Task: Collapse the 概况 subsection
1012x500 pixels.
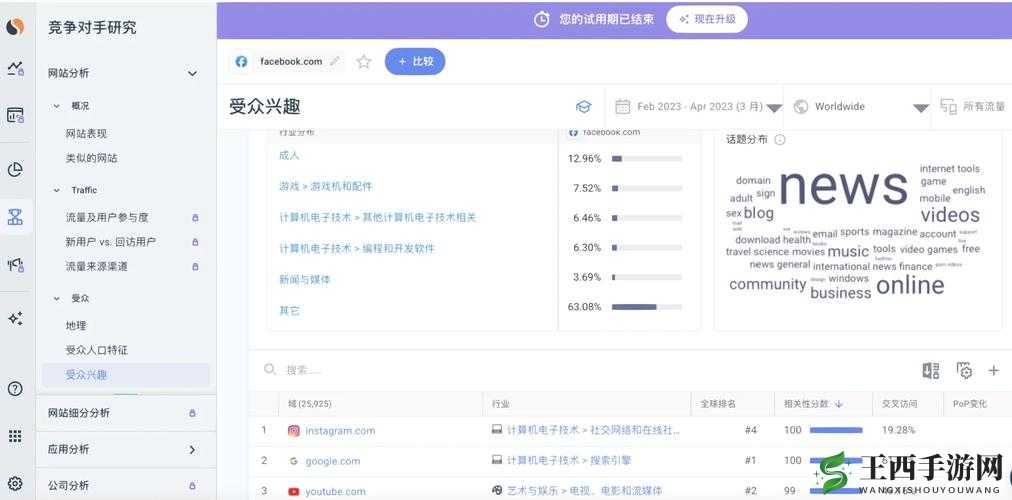Action: click(57, 105)
